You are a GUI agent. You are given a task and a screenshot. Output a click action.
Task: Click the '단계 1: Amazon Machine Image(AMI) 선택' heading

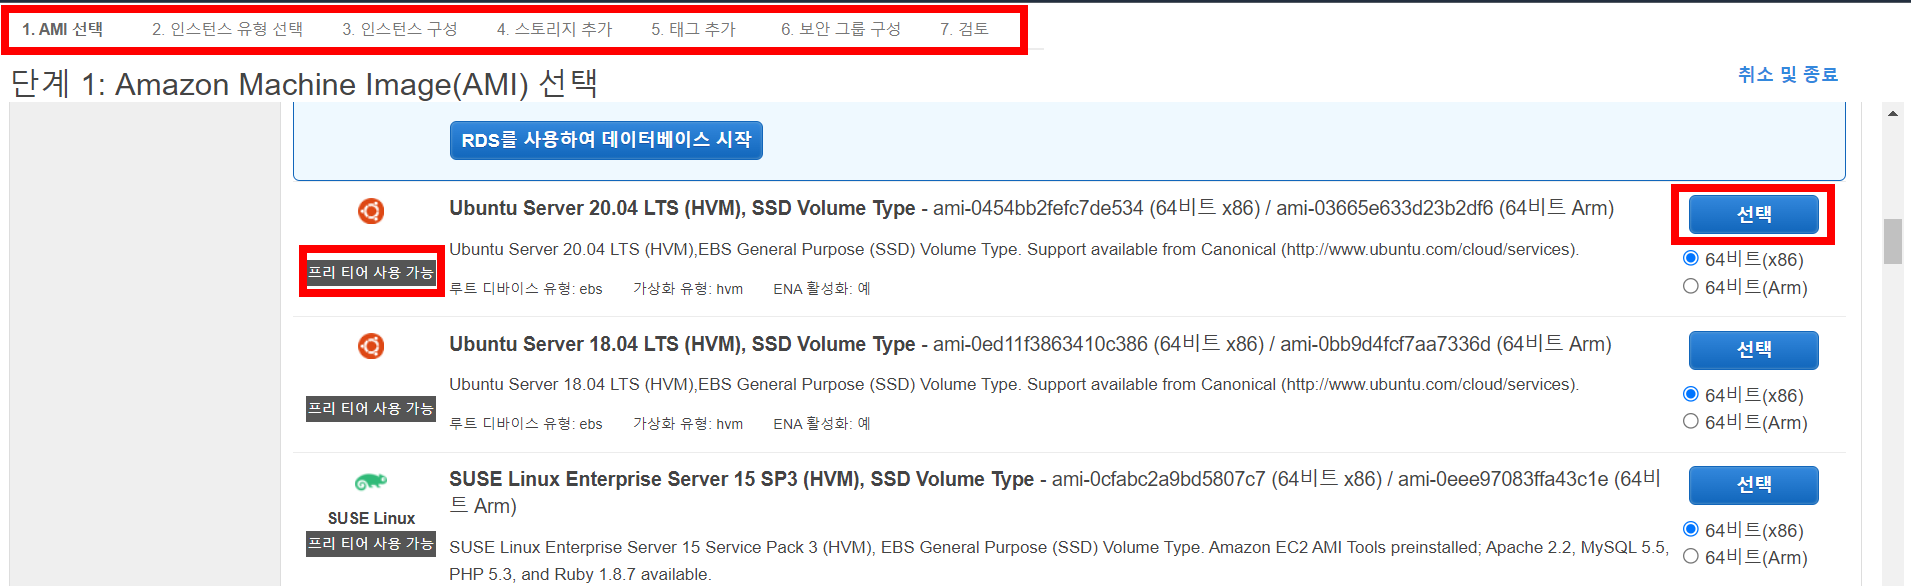click(x=304, y=84)
